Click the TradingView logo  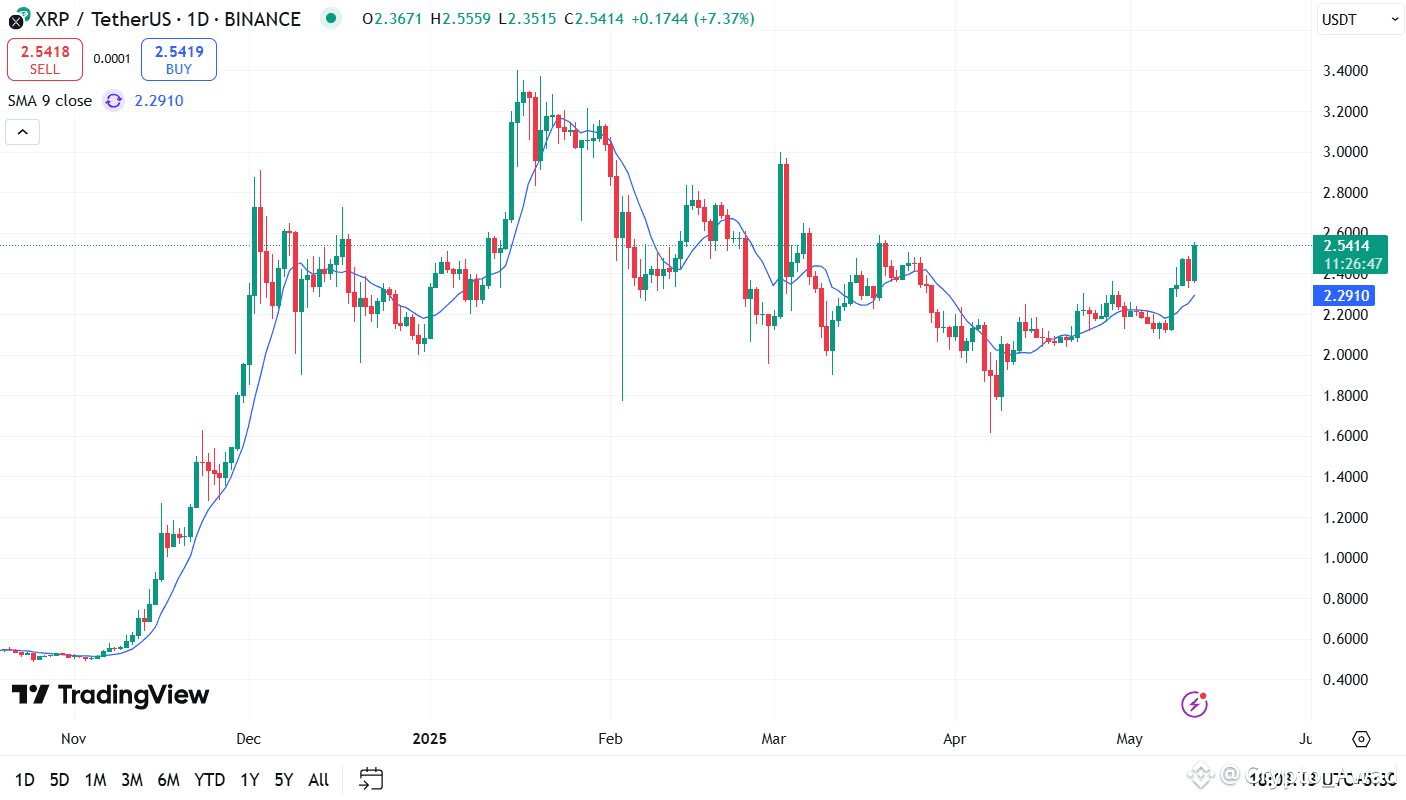[110, 695]
